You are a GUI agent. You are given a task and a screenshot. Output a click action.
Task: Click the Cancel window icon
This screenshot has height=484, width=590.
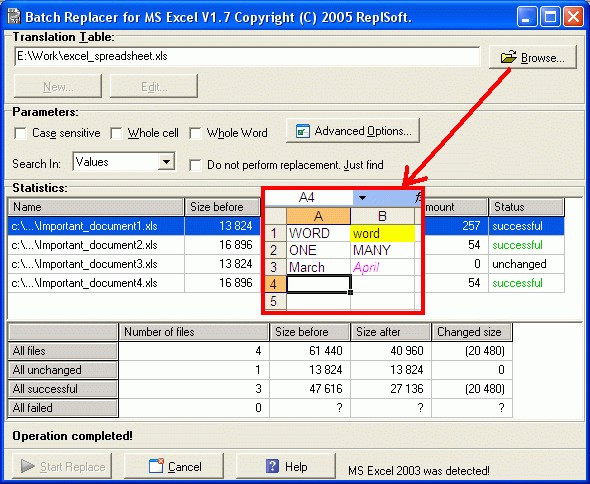coord(156,466)
